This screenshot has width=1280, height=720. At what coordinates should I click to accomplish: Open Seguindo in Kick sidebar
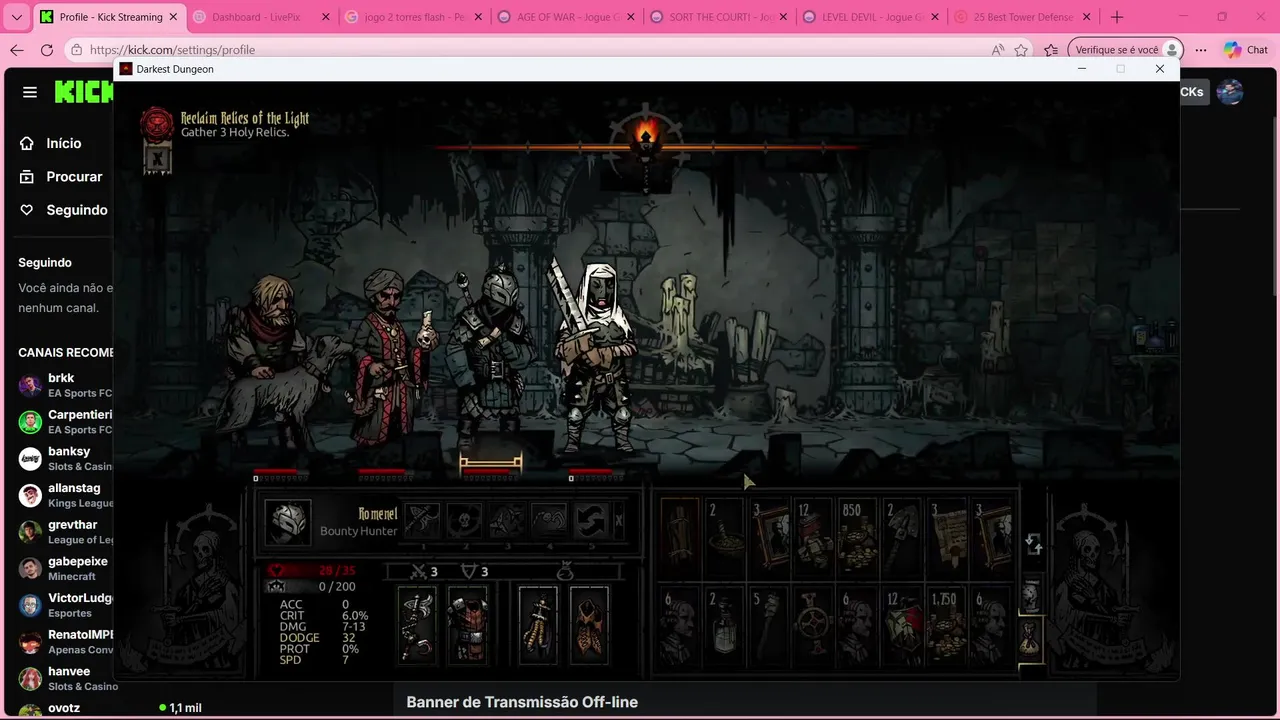point(63,210)
